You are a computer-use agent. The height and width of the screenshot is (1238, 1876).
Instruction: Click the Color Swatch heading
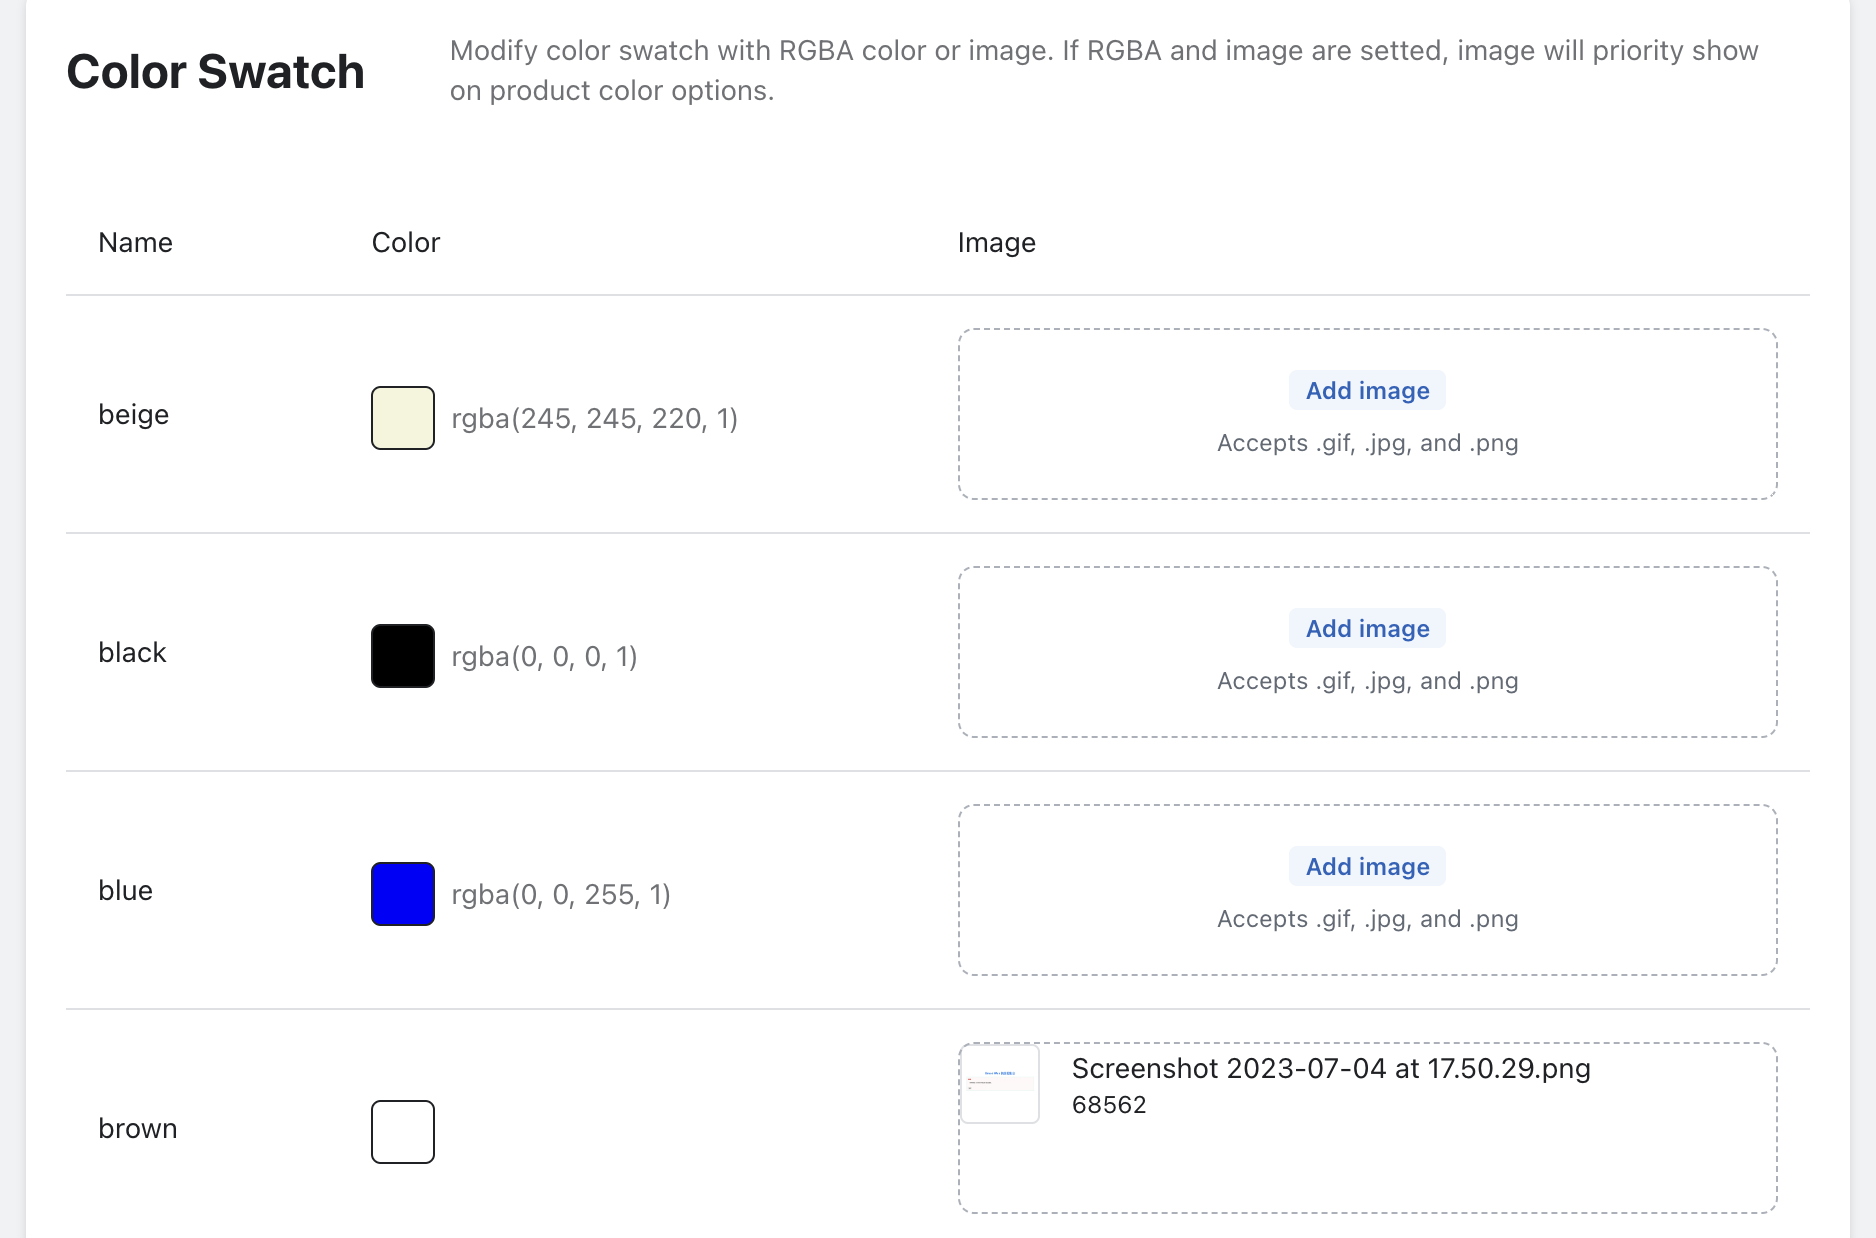215,72
